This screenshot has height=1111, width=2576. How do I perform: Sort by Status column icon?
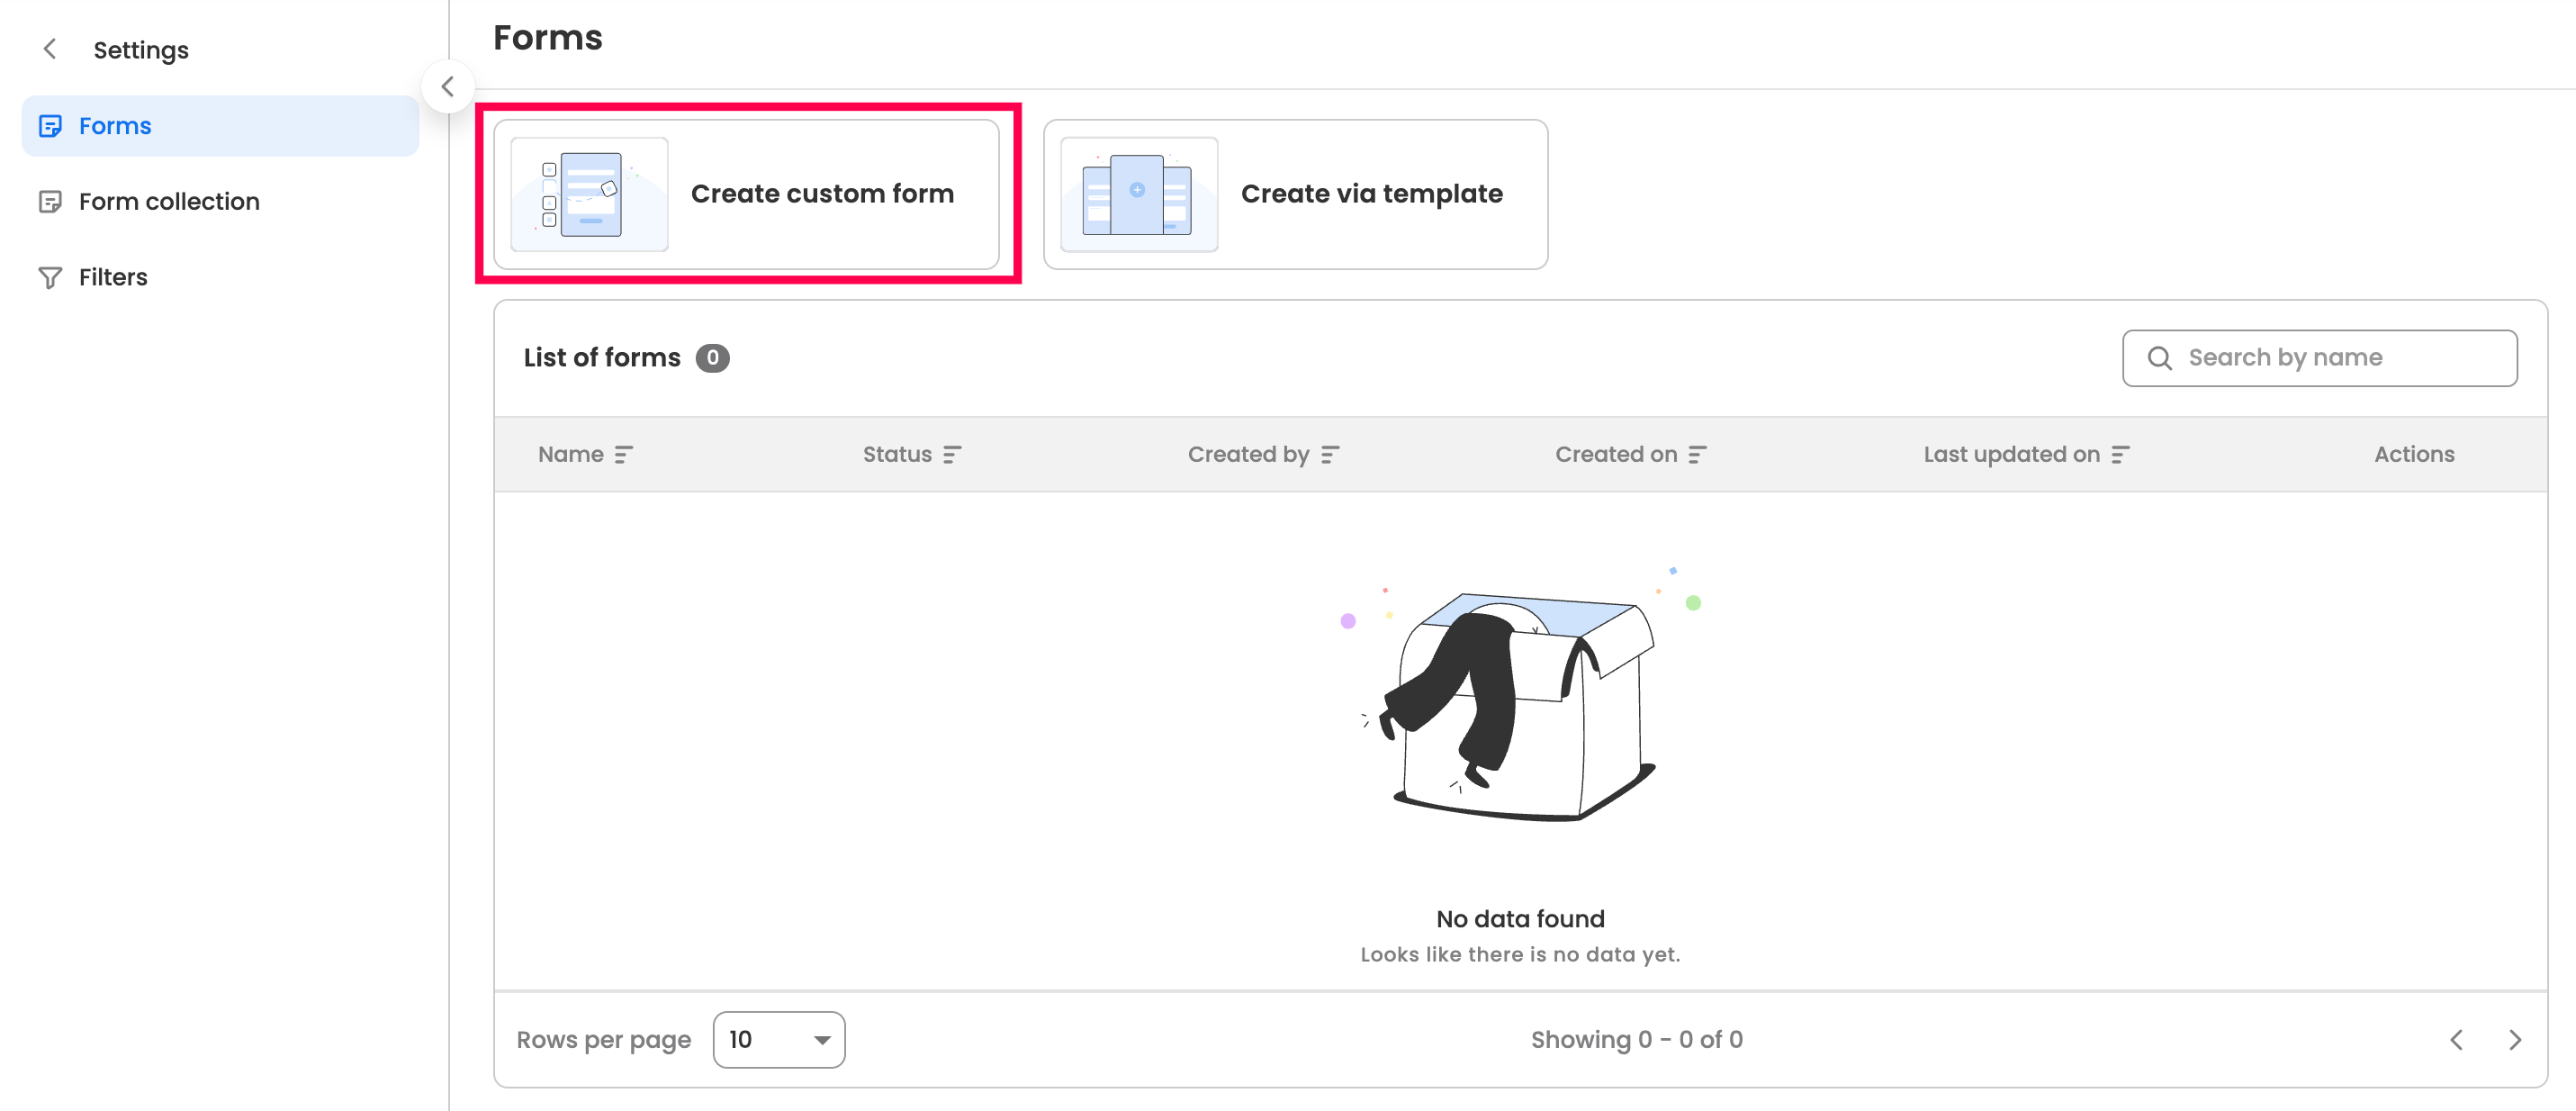tap(952, 455)
